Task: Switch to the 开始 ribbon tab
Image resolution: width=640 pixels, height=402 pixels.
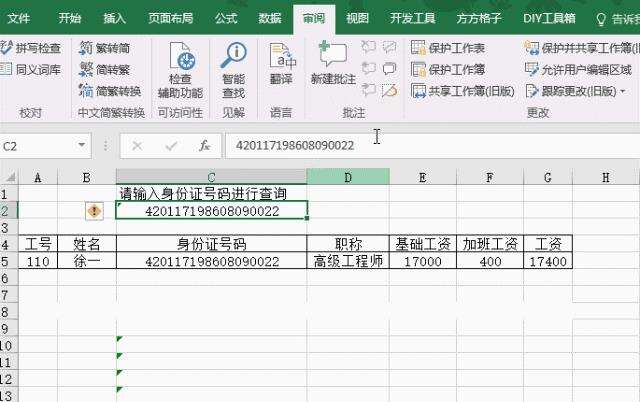Action: (69, 18)
